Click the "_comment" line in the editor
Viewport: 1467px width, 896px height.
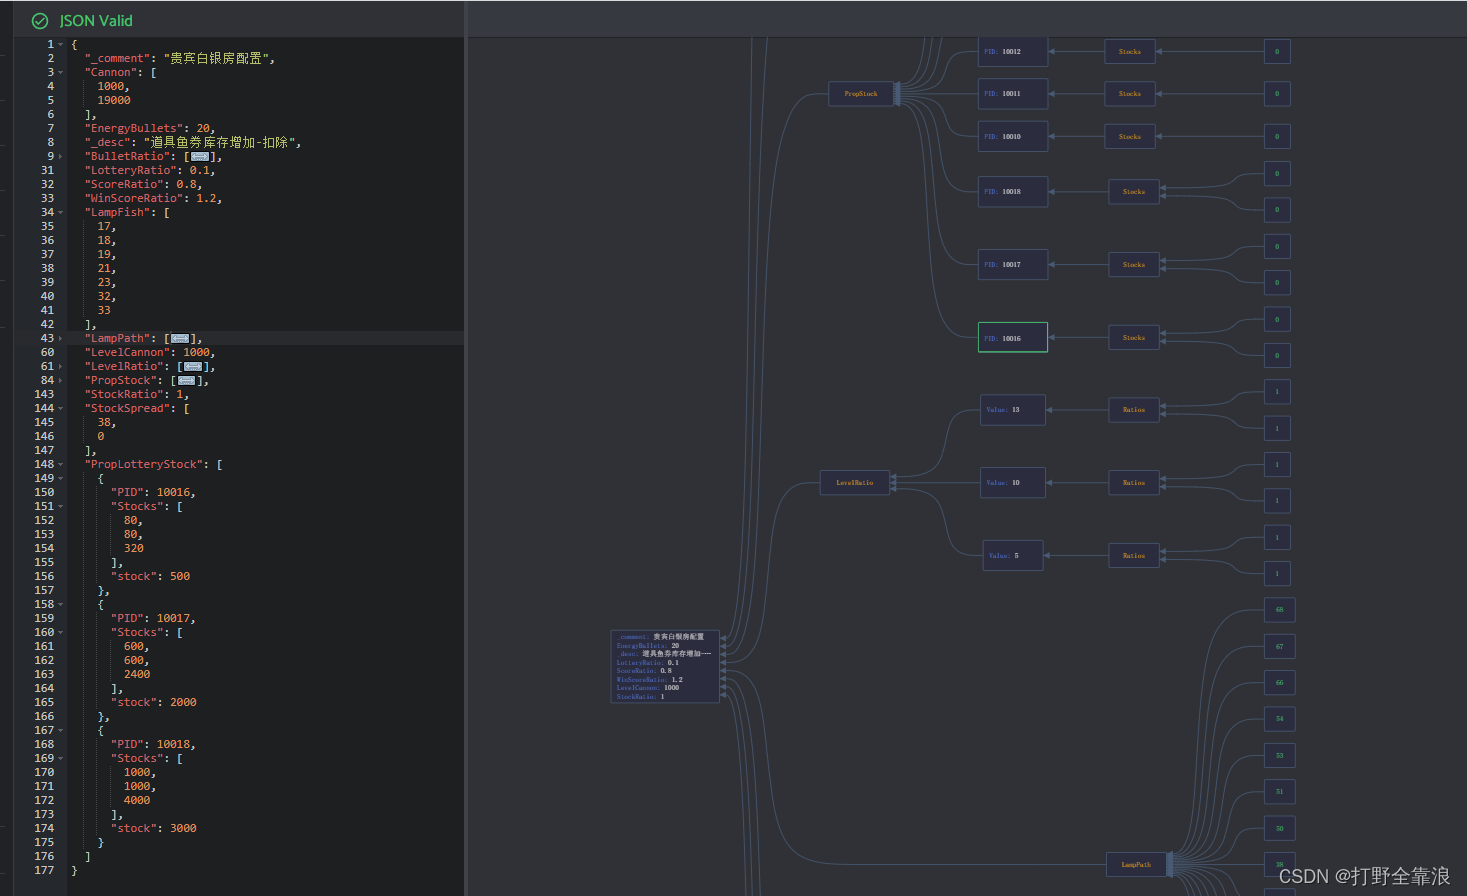(179, 59)
